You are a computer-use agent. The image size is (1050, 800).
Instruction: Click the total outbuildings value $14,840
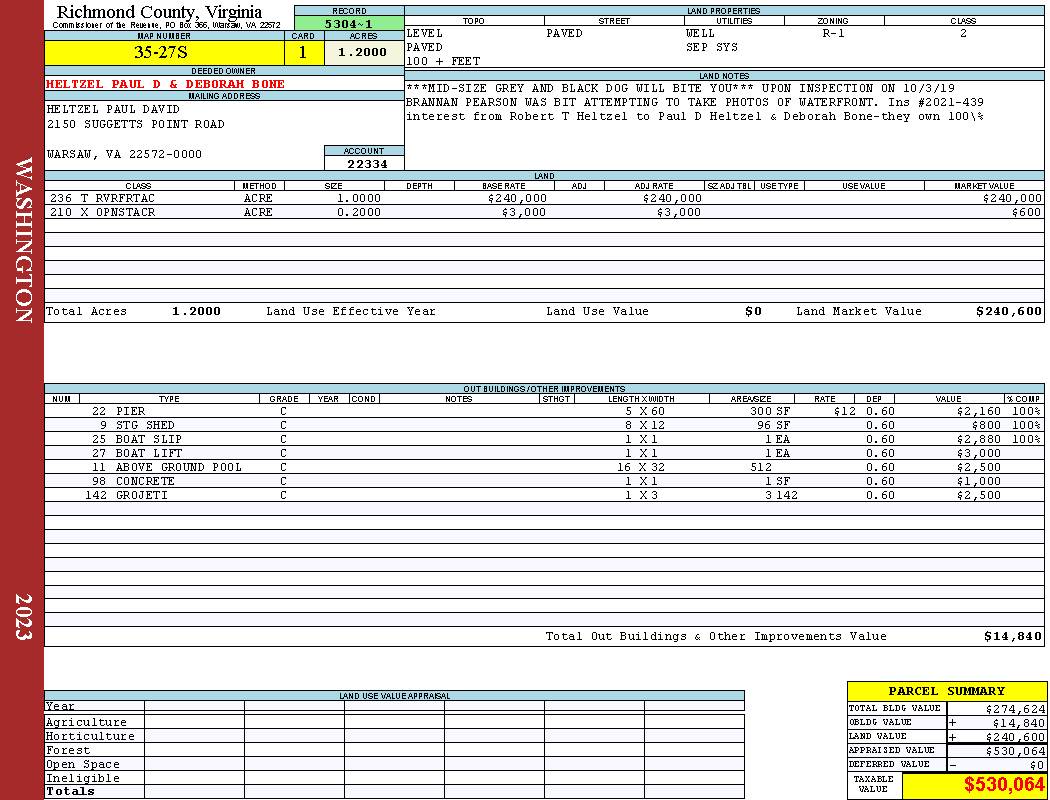[x=1012, y=637]
